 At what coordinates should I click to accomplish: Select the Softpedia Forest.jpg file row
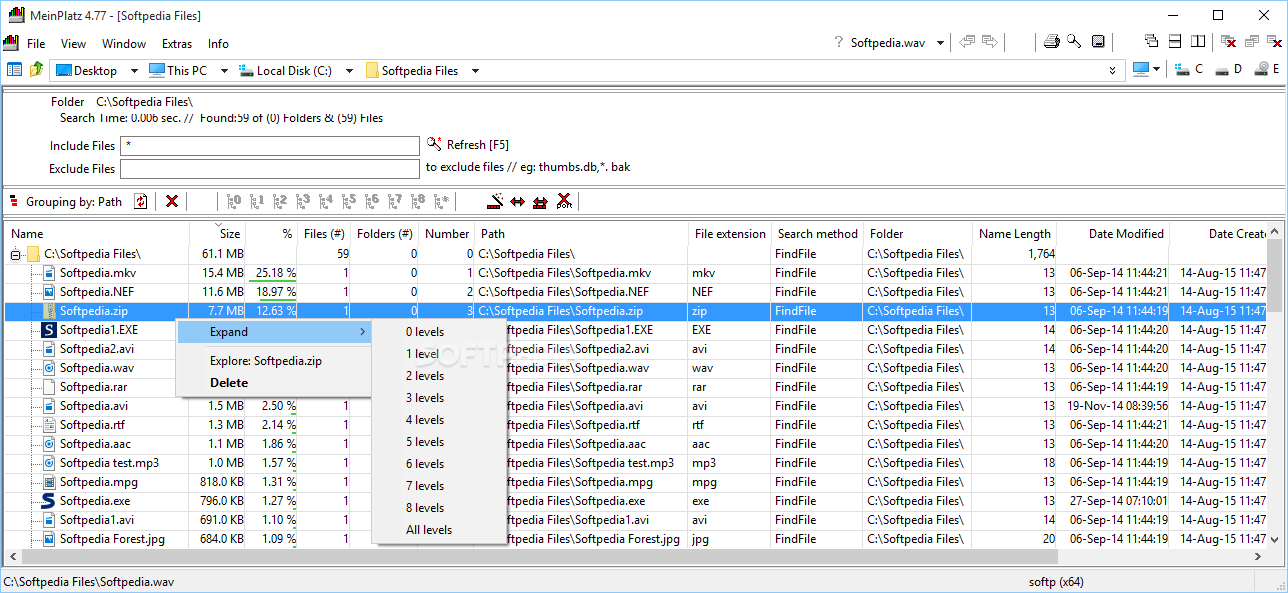(x=636, y=539)
